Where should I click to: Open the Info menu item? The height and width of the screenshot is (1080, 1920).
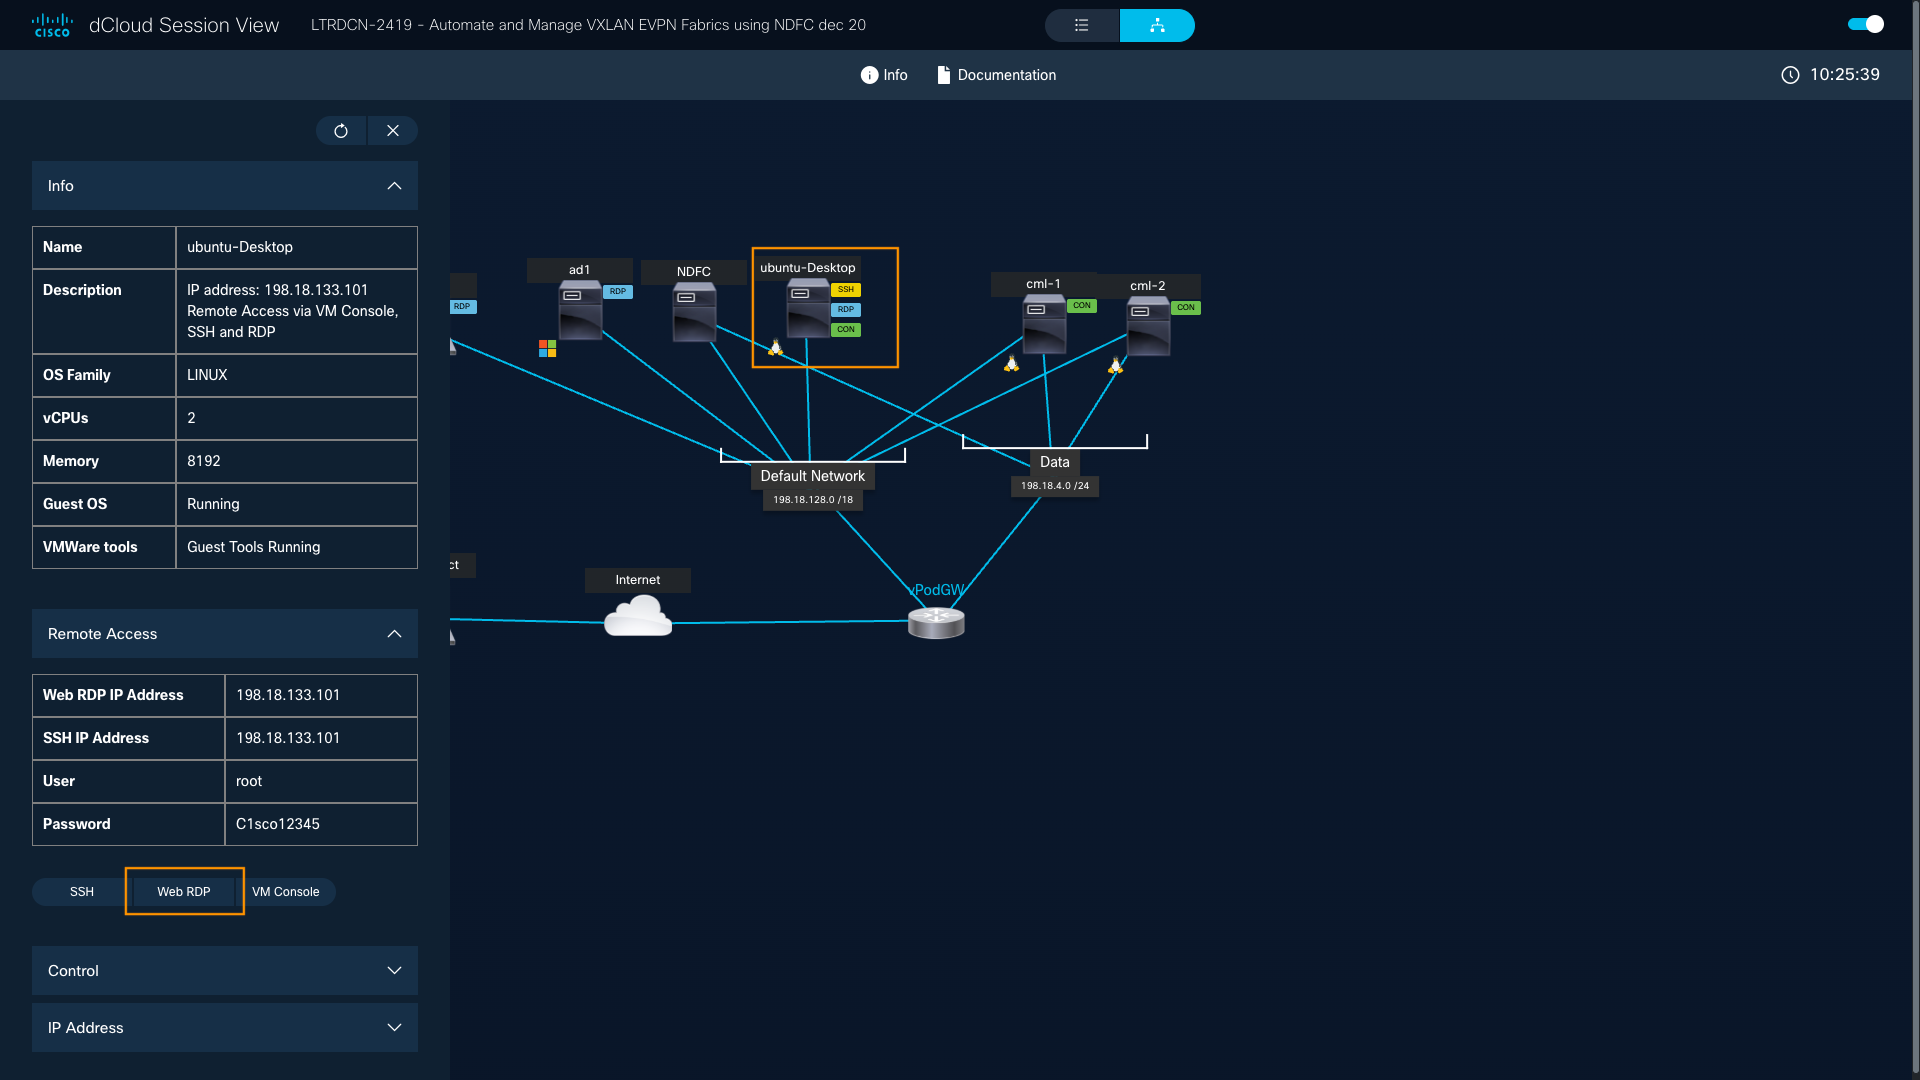pyautogui.click(x=884, y=75)
